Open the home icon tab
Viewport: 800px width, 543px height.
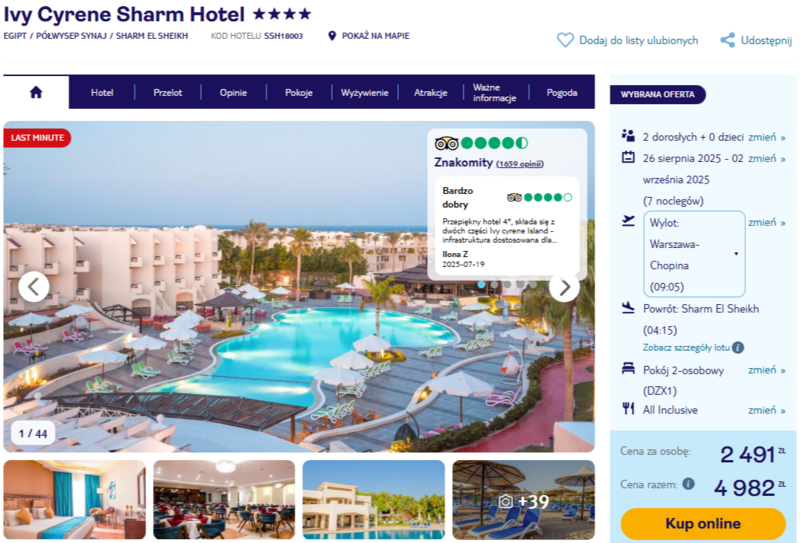tap(36, 92)
